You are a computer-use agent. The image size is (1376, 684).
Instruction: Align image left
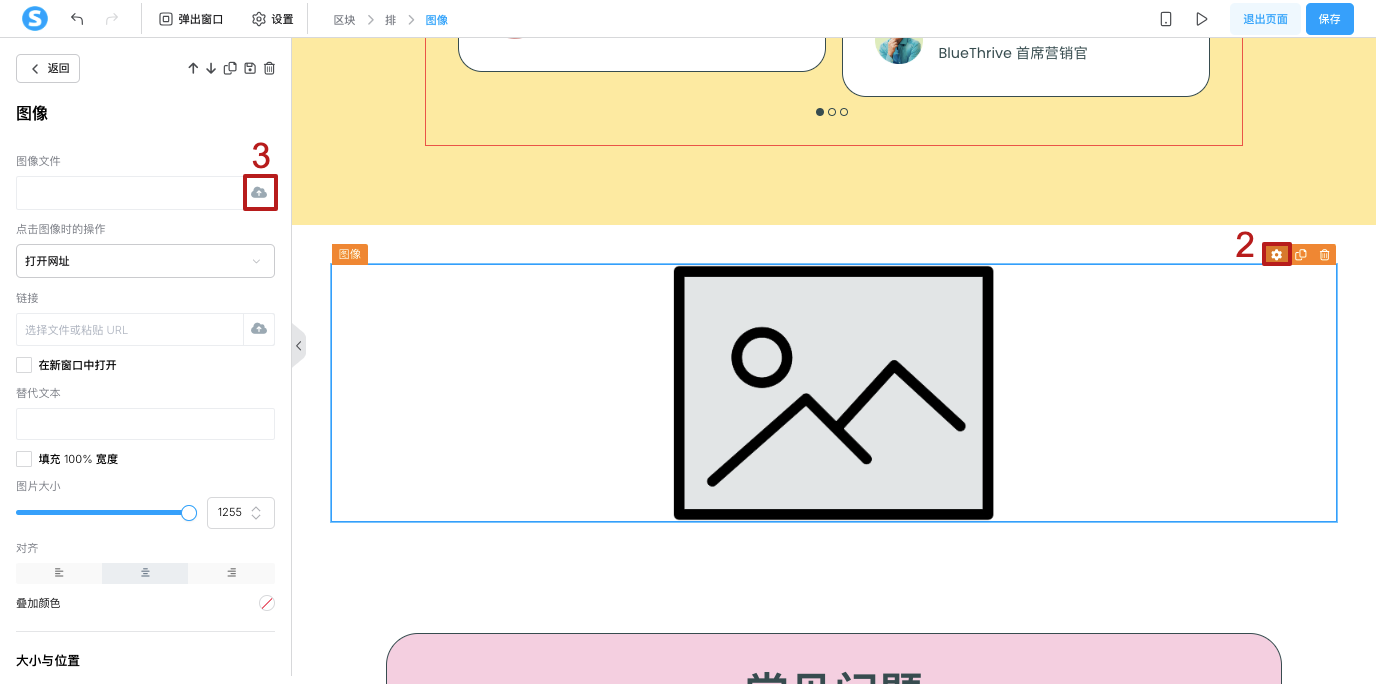point(59,573)
